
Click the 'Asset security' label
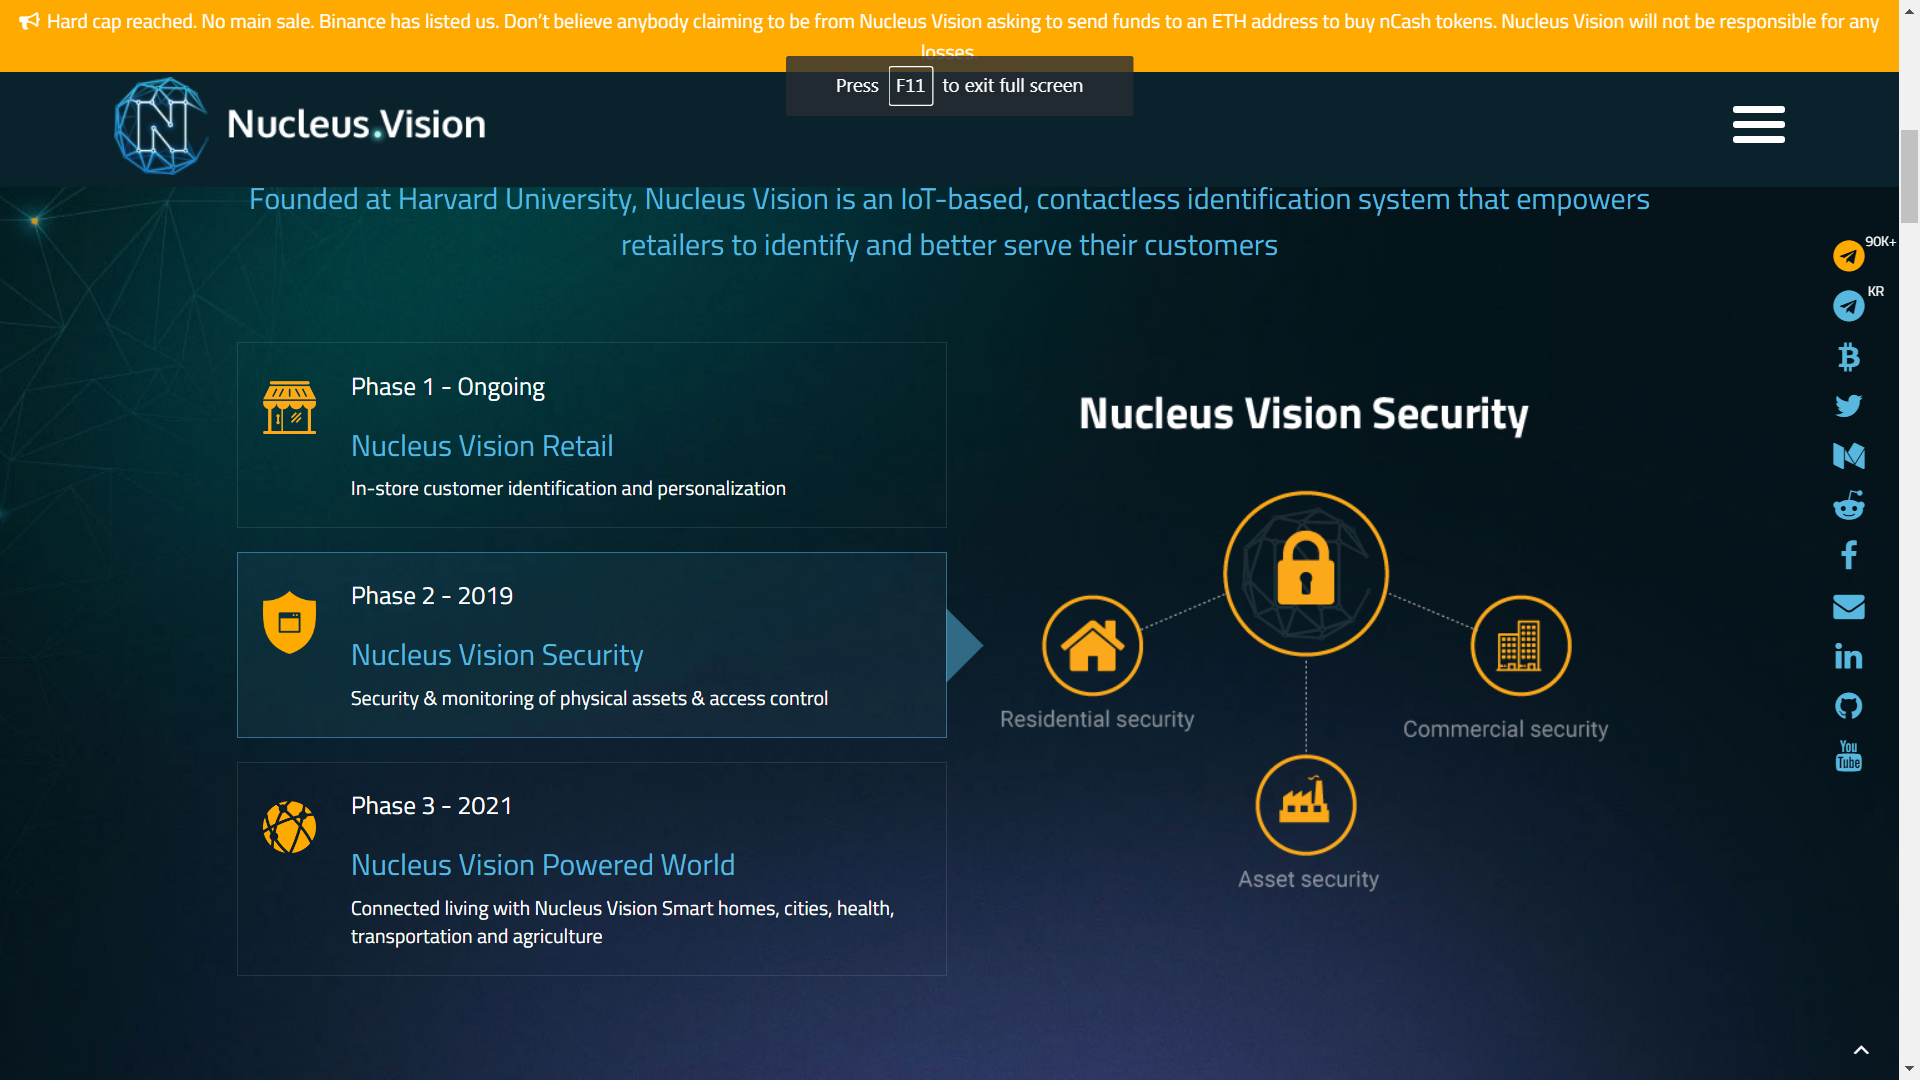(1308, 880)
